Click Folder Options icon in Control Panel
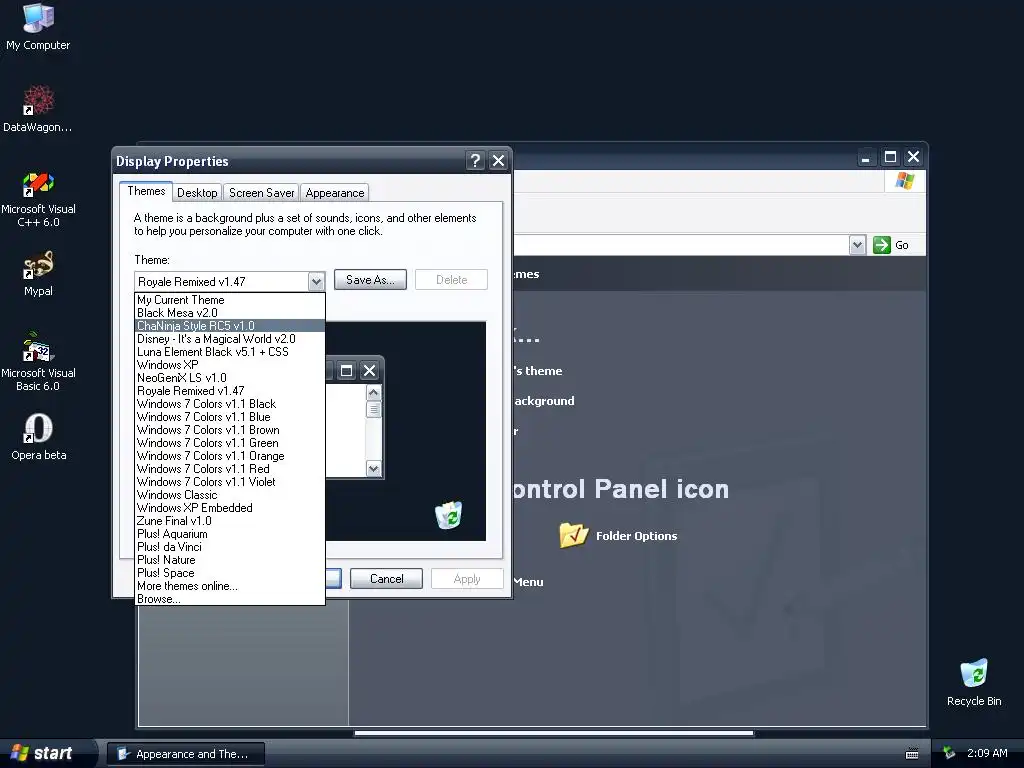Screen dimensions: 1024x768 [573, 535]
